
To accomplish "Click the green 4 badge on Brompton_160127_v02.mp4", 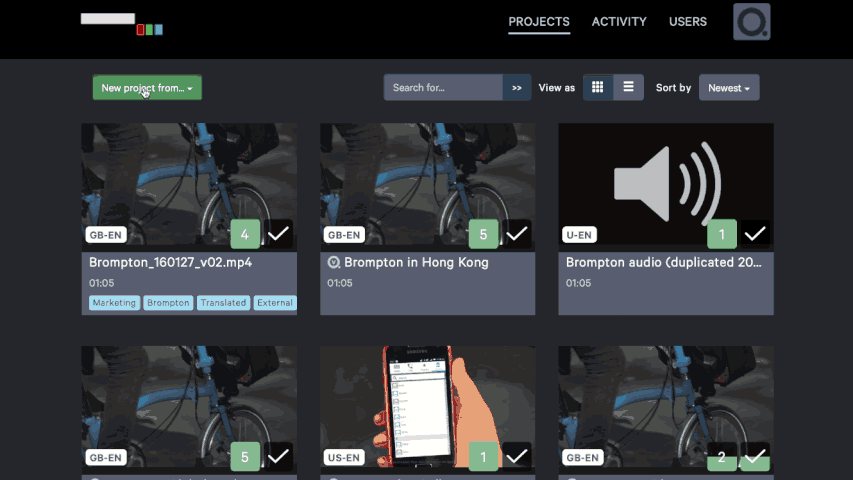I will [x=245, y=234].
